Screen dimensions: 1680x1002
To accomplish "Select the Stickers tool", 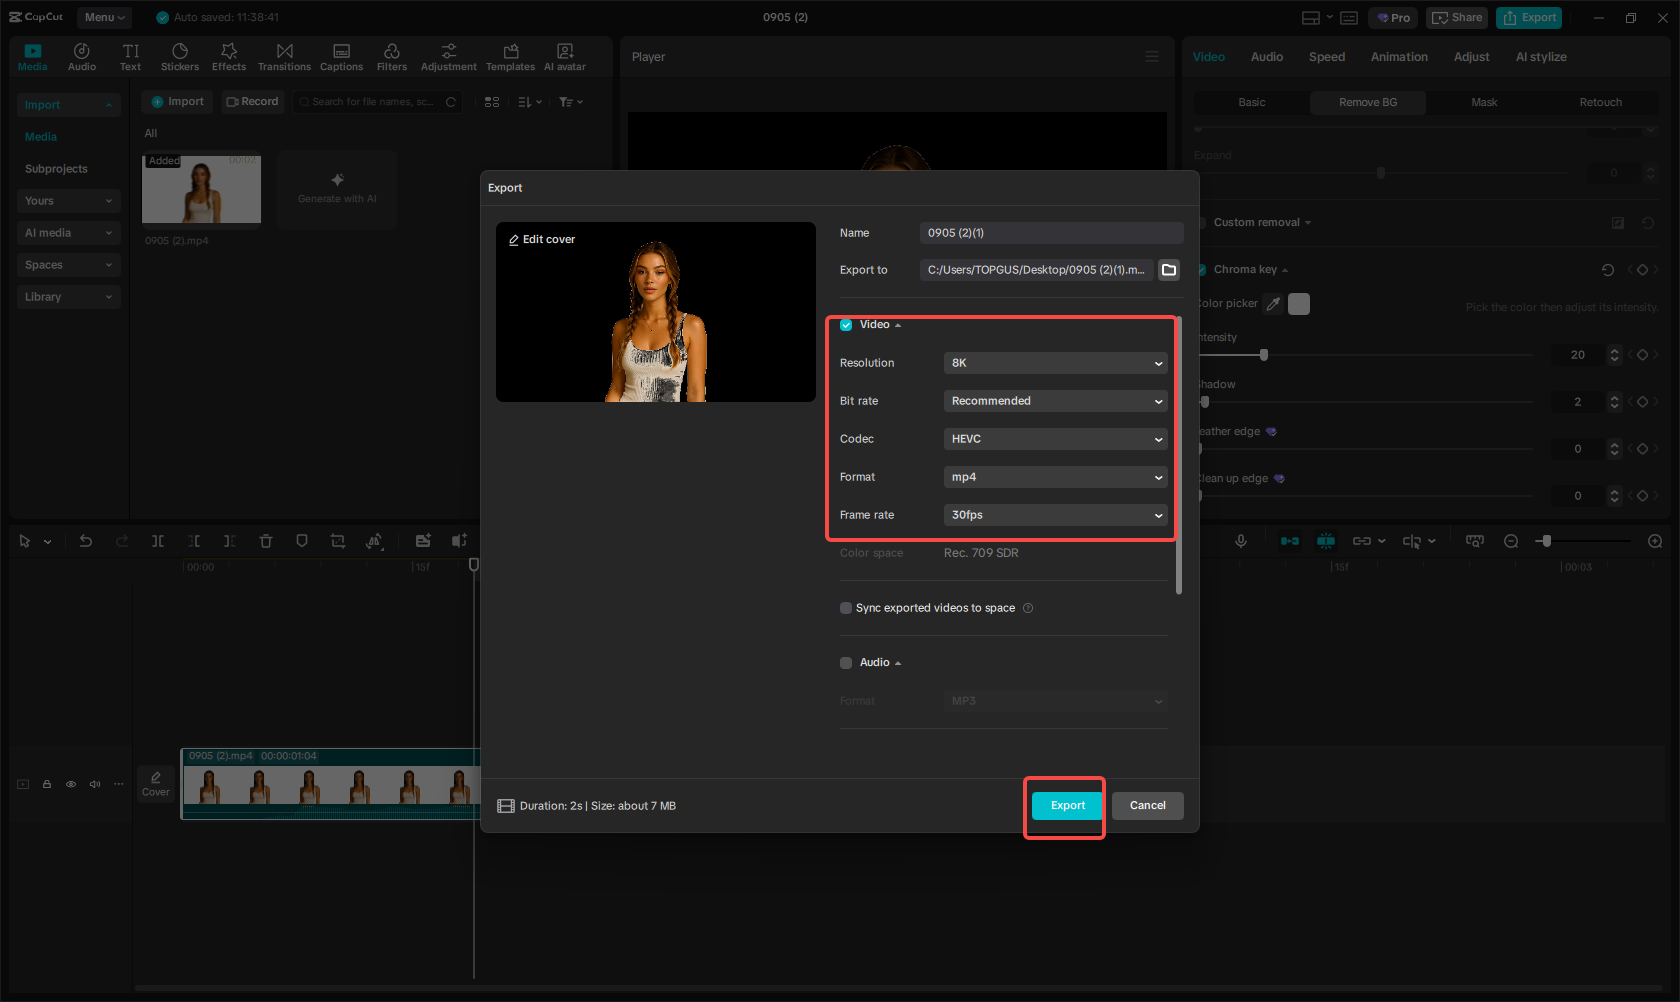I will [180, 56].
